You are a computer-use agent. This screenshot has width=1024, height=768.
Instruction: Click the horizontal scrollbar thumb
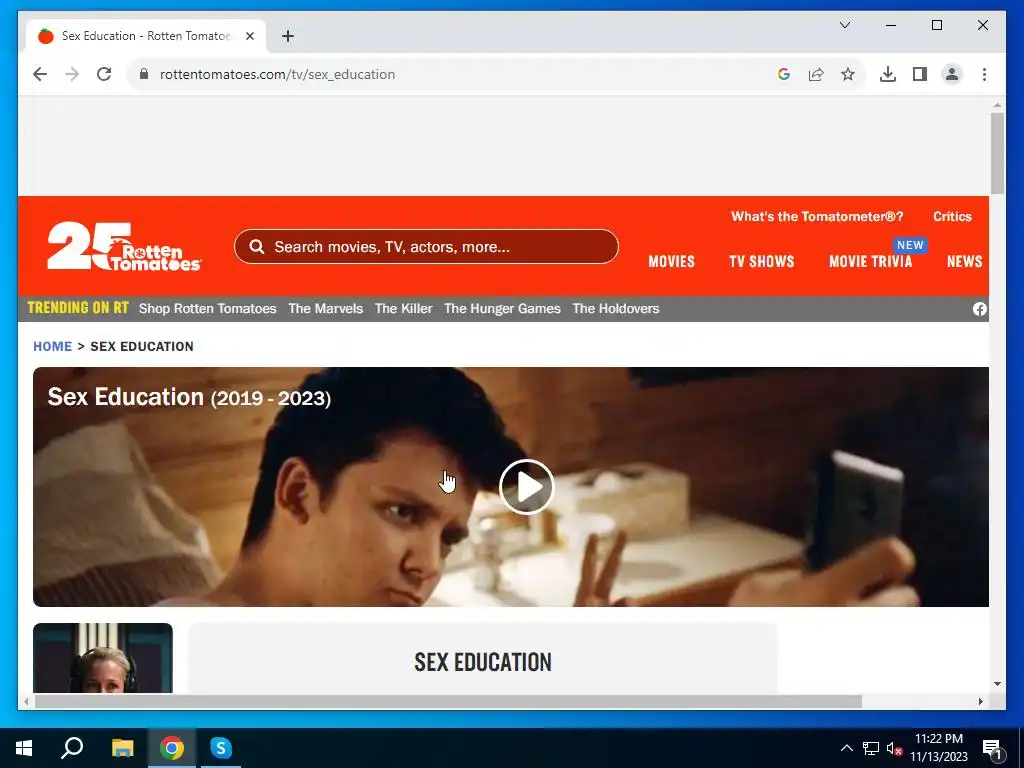pyautogui.click(x=448, y=701)
